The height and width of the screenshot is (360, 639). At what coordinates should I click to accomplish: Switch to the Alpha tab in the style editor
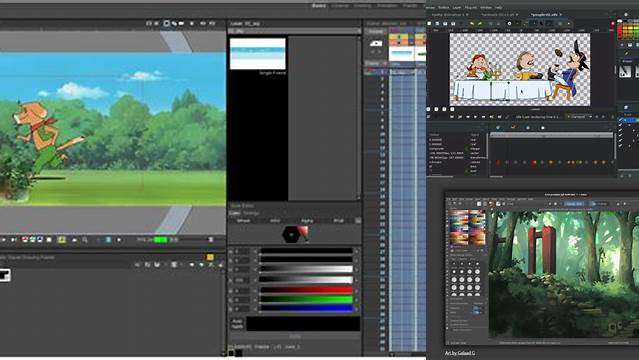307,221
